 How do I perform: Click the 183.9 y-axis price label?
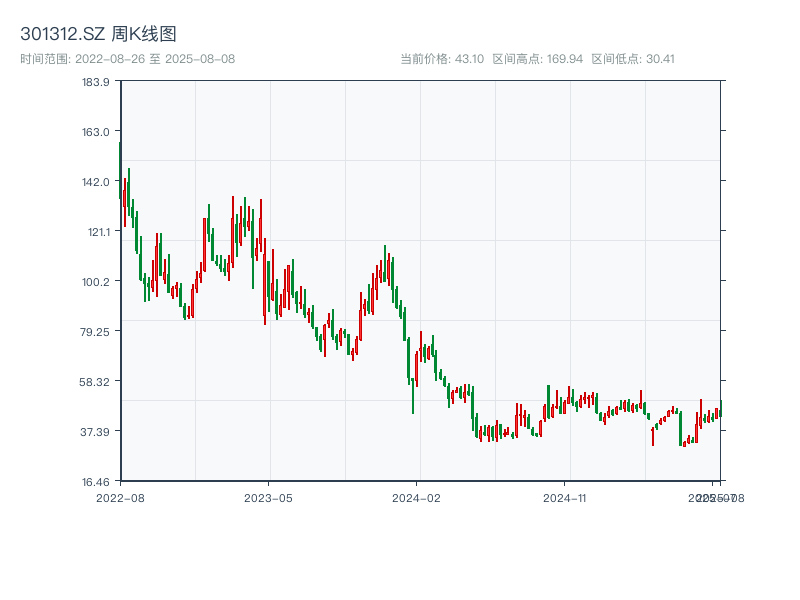95,82
